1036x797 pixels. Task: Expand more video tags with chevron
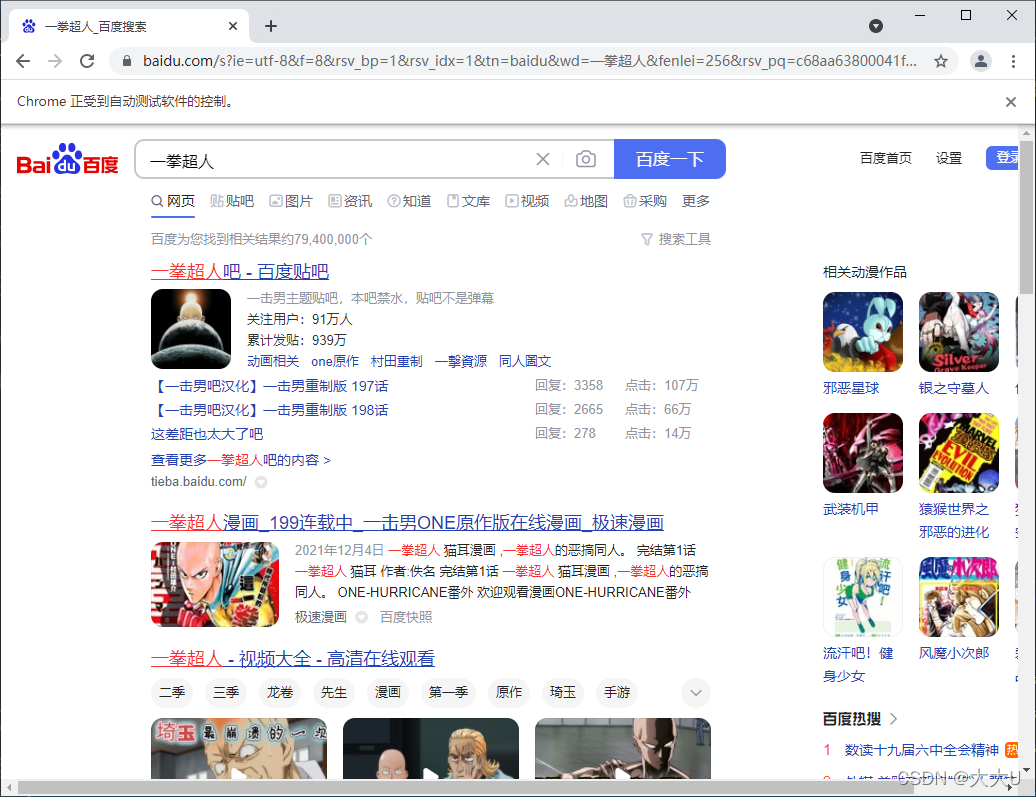[696, 693]
